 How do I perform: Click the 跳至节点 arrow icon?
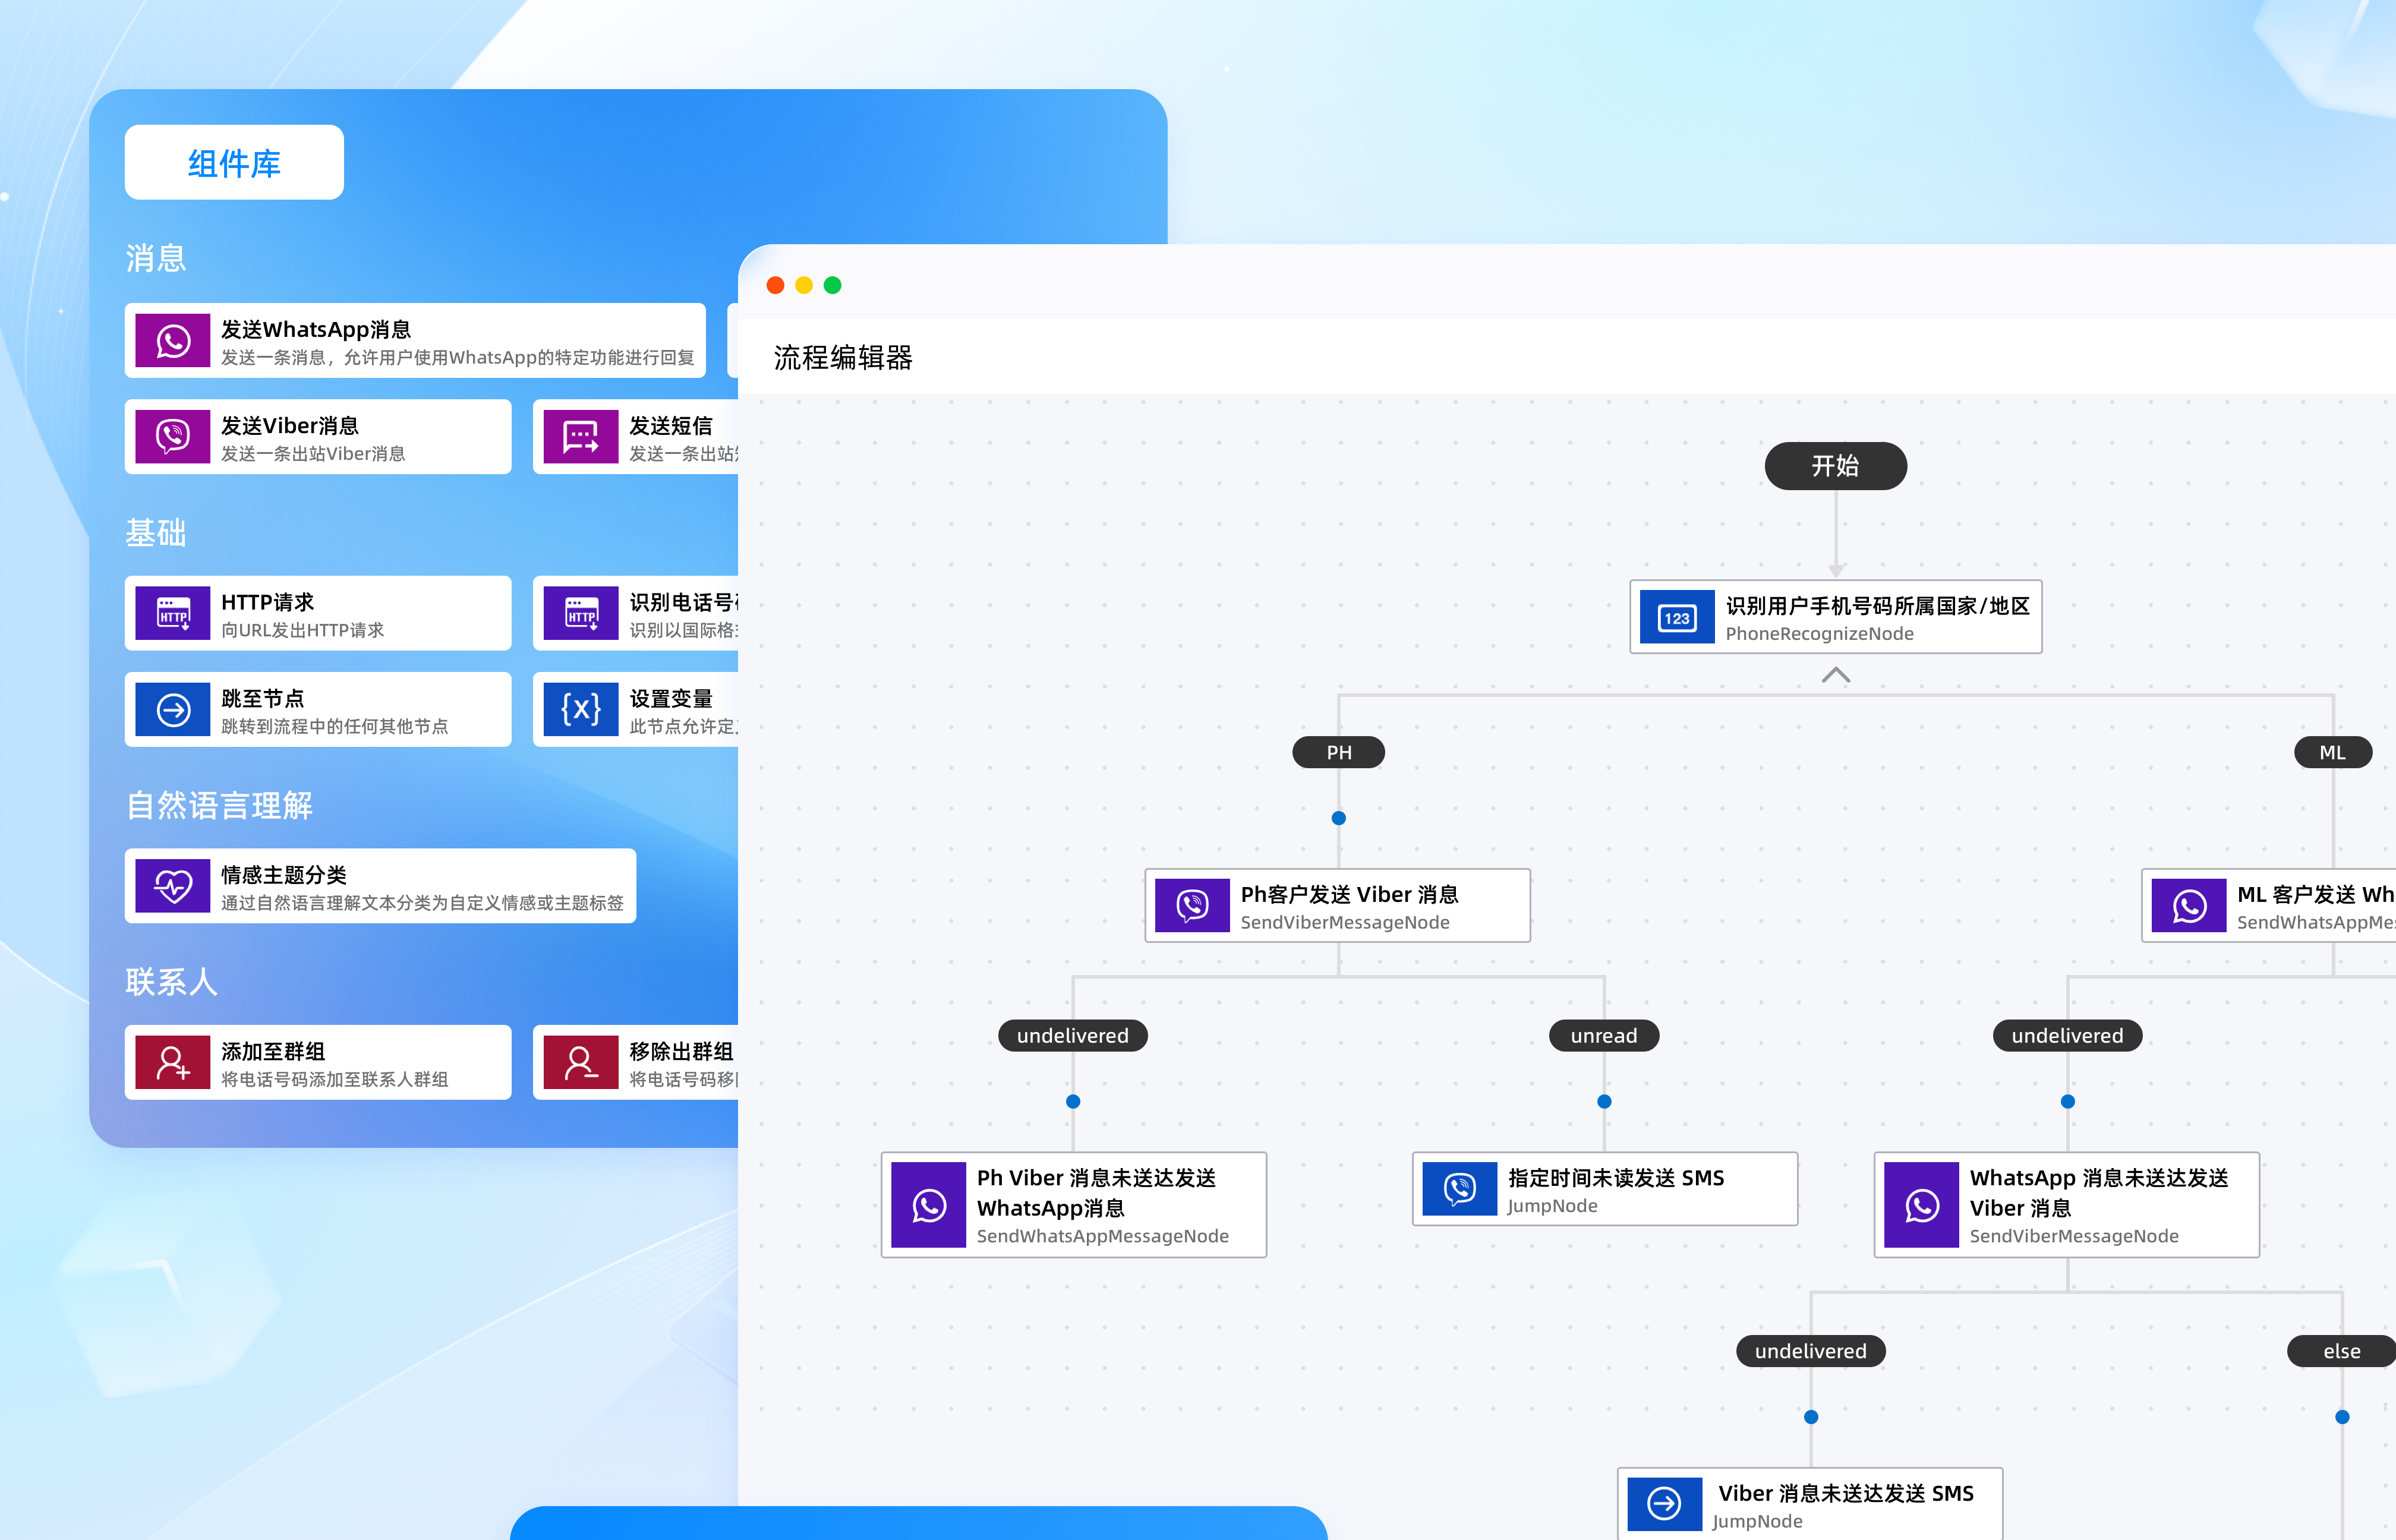pyautogui.click(x=173, y=710)
